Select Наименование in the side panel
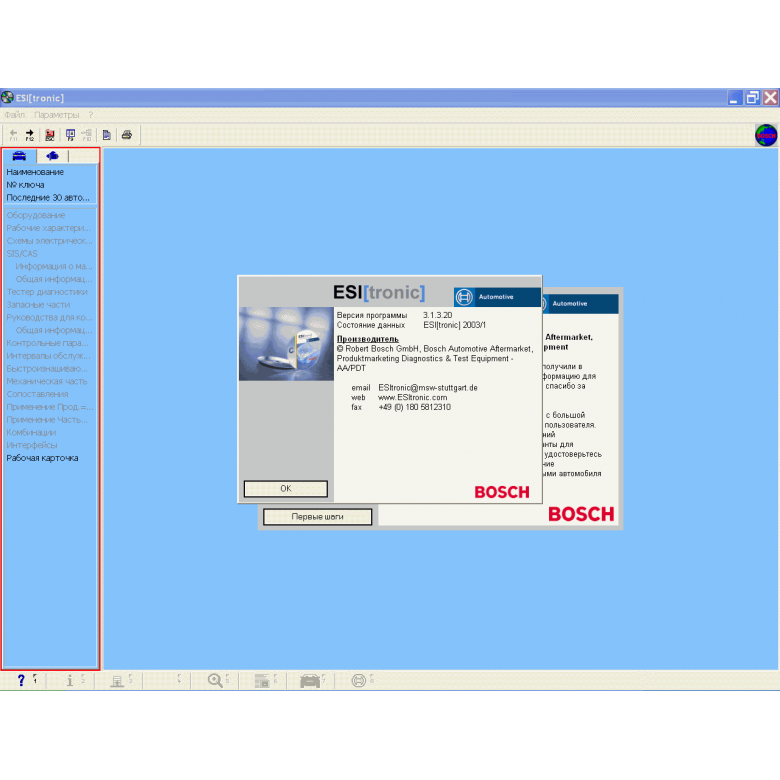The image size is (780, 780). [x=35, y=172]
